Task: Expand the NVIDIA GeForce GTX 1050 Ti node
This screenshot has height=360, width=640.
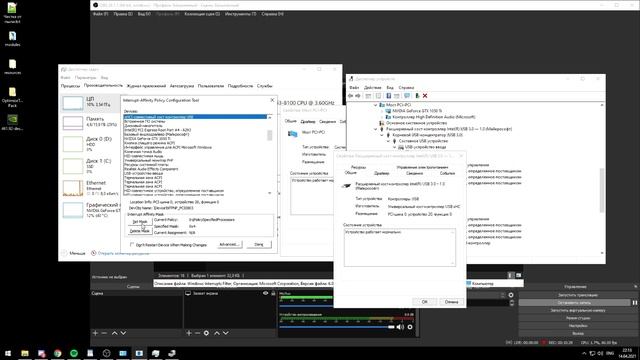Action: click(382, 111)
